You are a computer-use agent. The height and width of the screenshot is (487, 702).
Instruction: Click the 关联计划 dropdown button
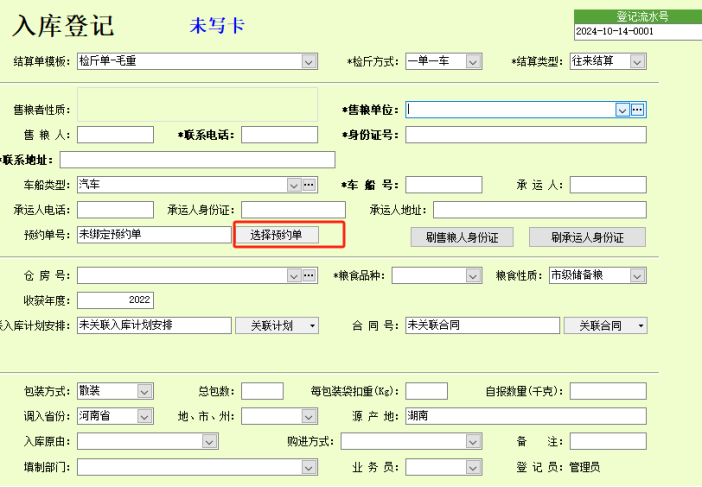(276, 325)
